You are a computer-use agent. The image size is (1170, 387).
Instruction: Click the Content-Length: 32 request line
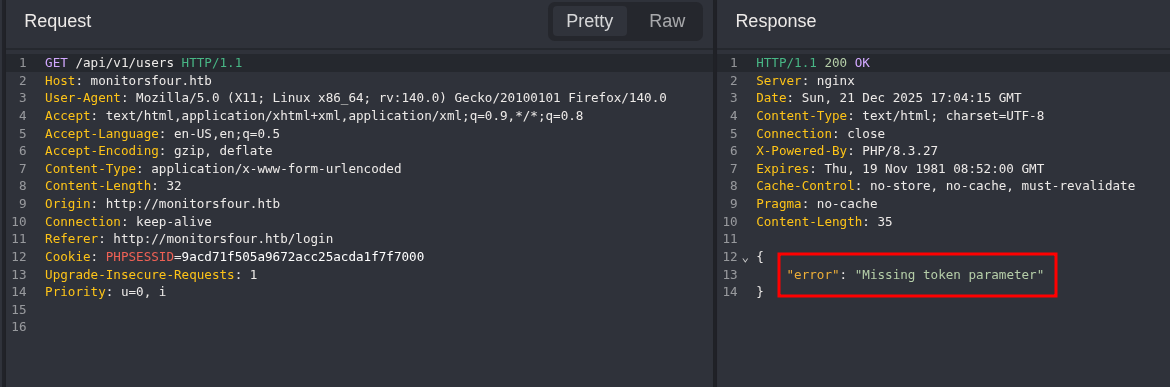113,186
